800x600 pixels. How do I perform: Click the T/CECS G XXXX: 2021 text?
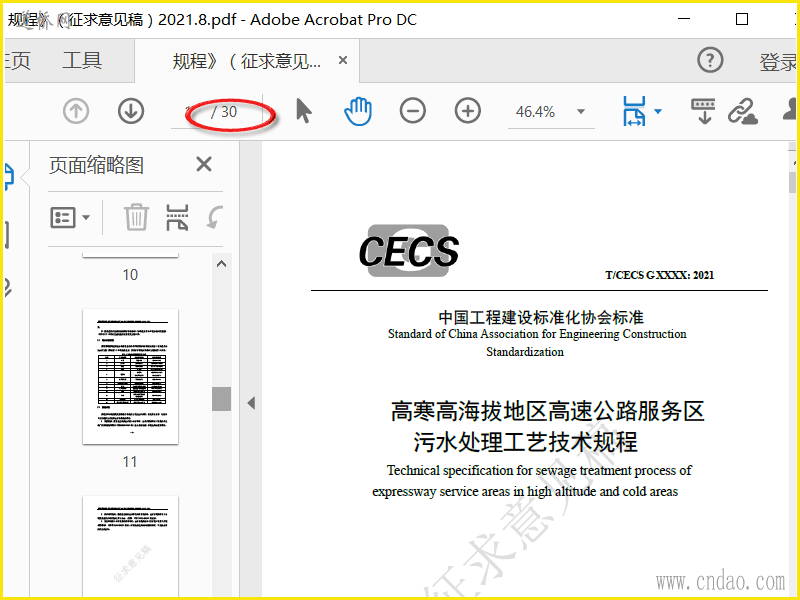point(659,276)
